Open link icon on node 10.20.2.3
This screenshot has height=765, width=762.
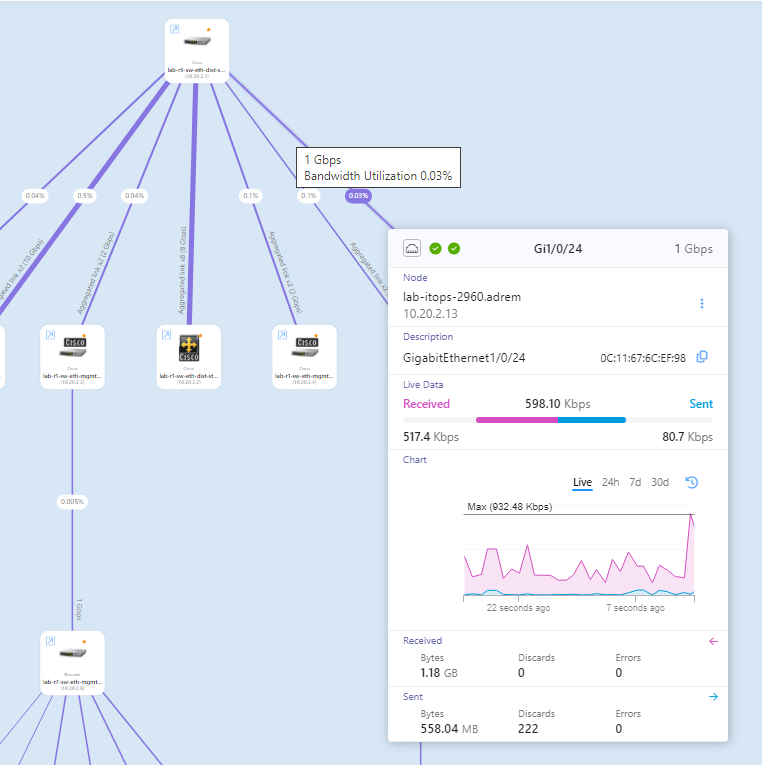[50, 335]
